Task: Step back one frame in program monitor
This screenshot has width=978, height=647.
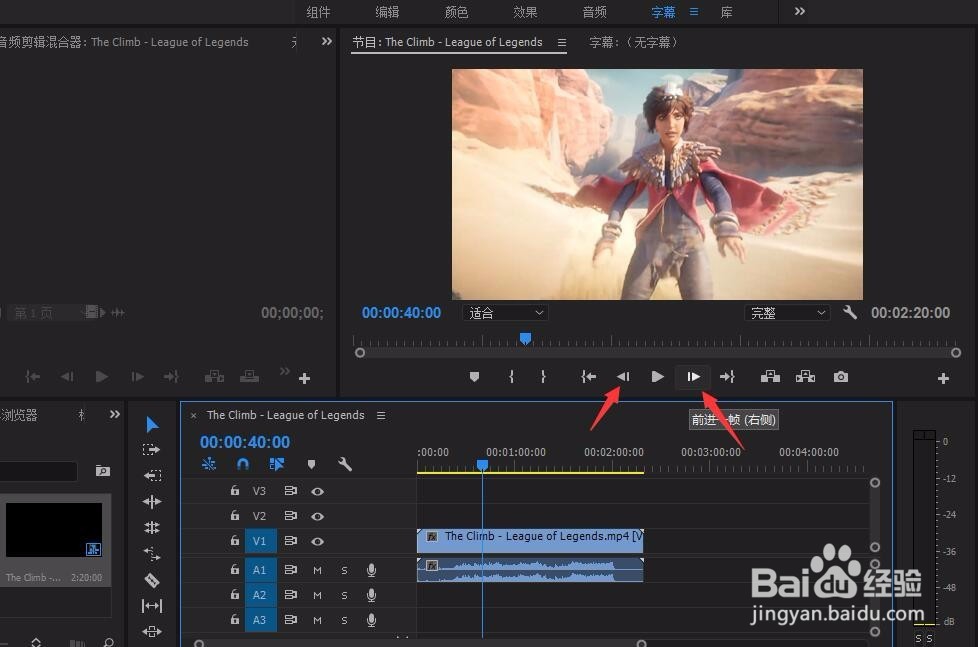Action: tap(623, 377)
